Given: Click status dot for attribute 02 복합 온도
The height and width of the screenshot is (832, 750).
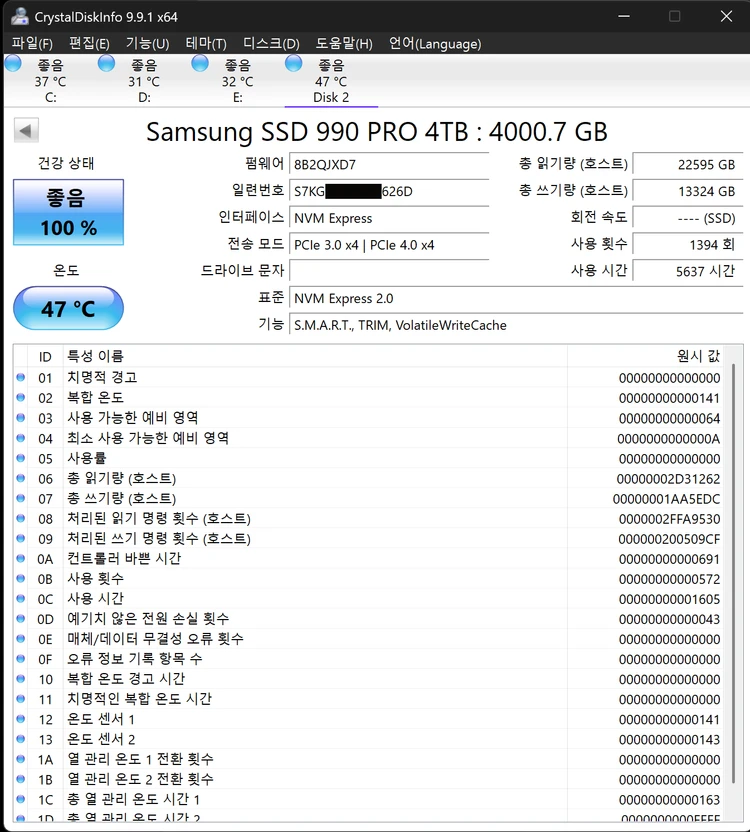Looking at the screenshot, I should 21,397.
